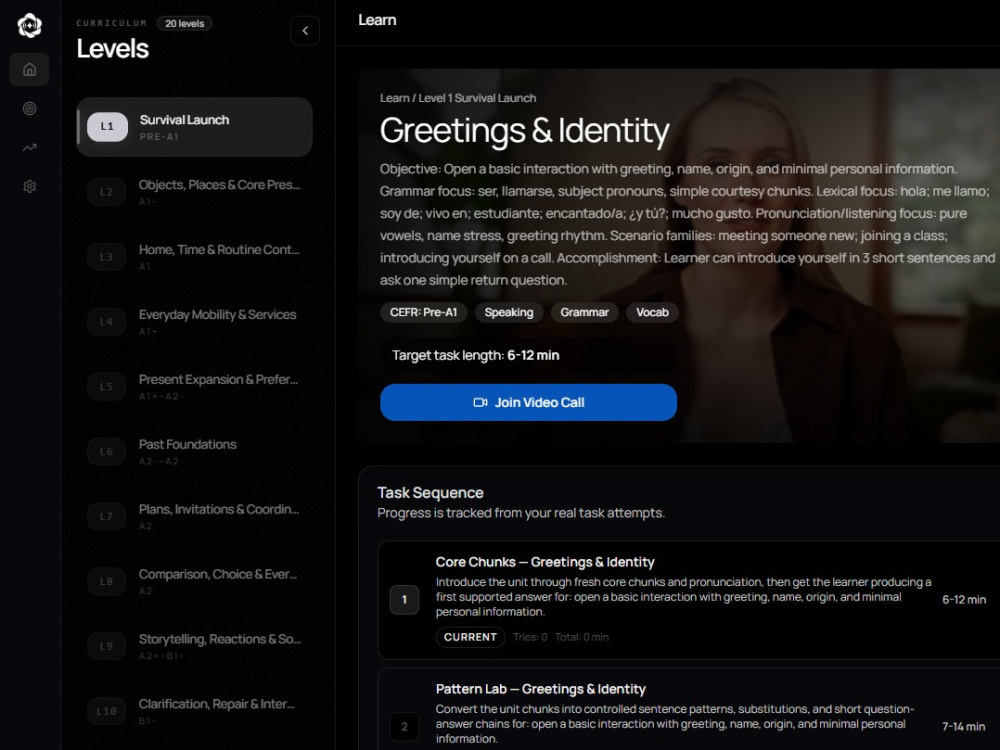Image resolution: width=1000 pixels, height=750 pixels.
Task: Click the L5 level badge
Action: point(107,386)
